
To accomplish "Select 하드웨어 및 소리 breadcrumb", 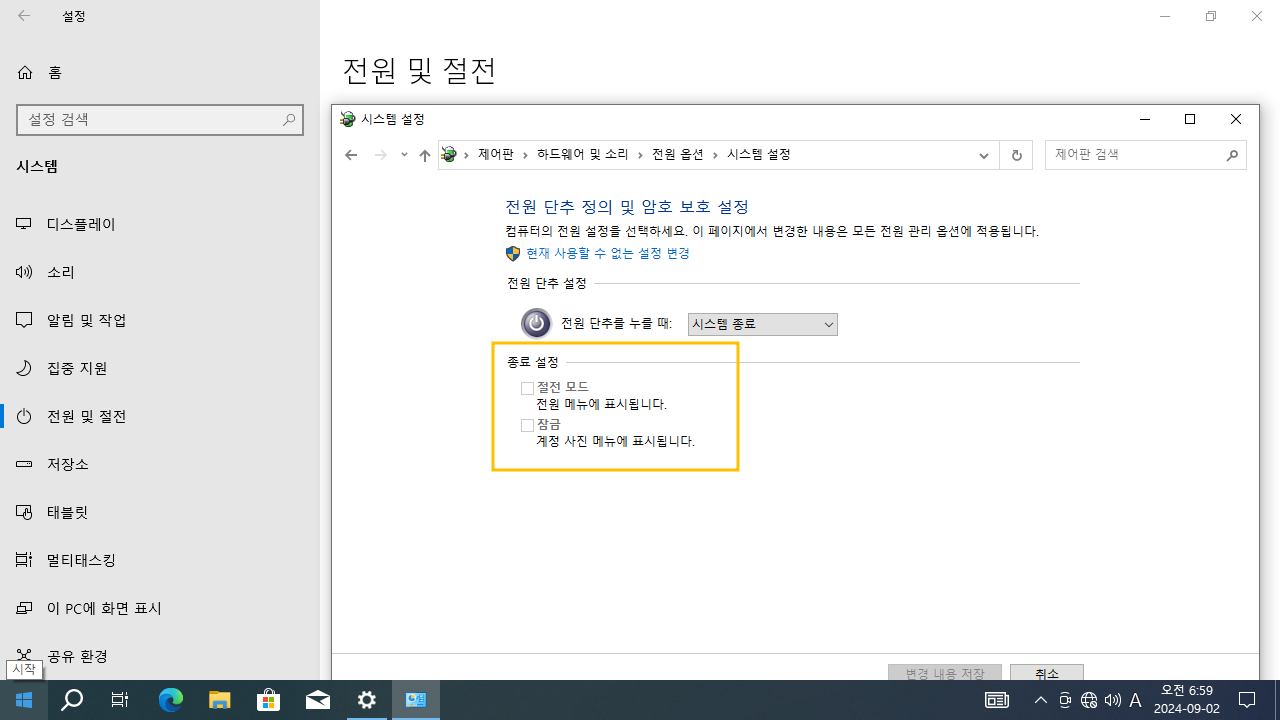I will [583, 155].
